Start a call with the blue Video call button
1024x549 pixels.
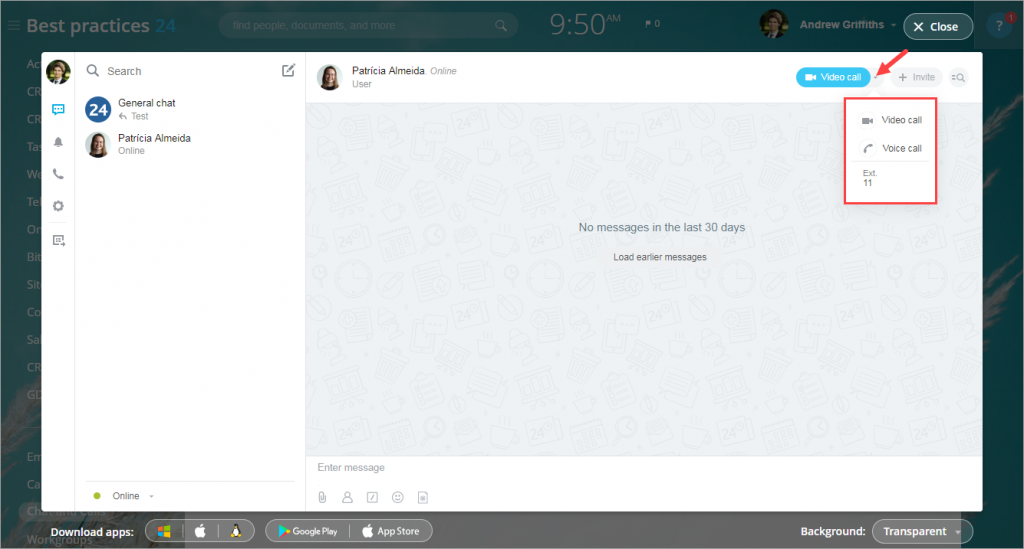[833, 77]
